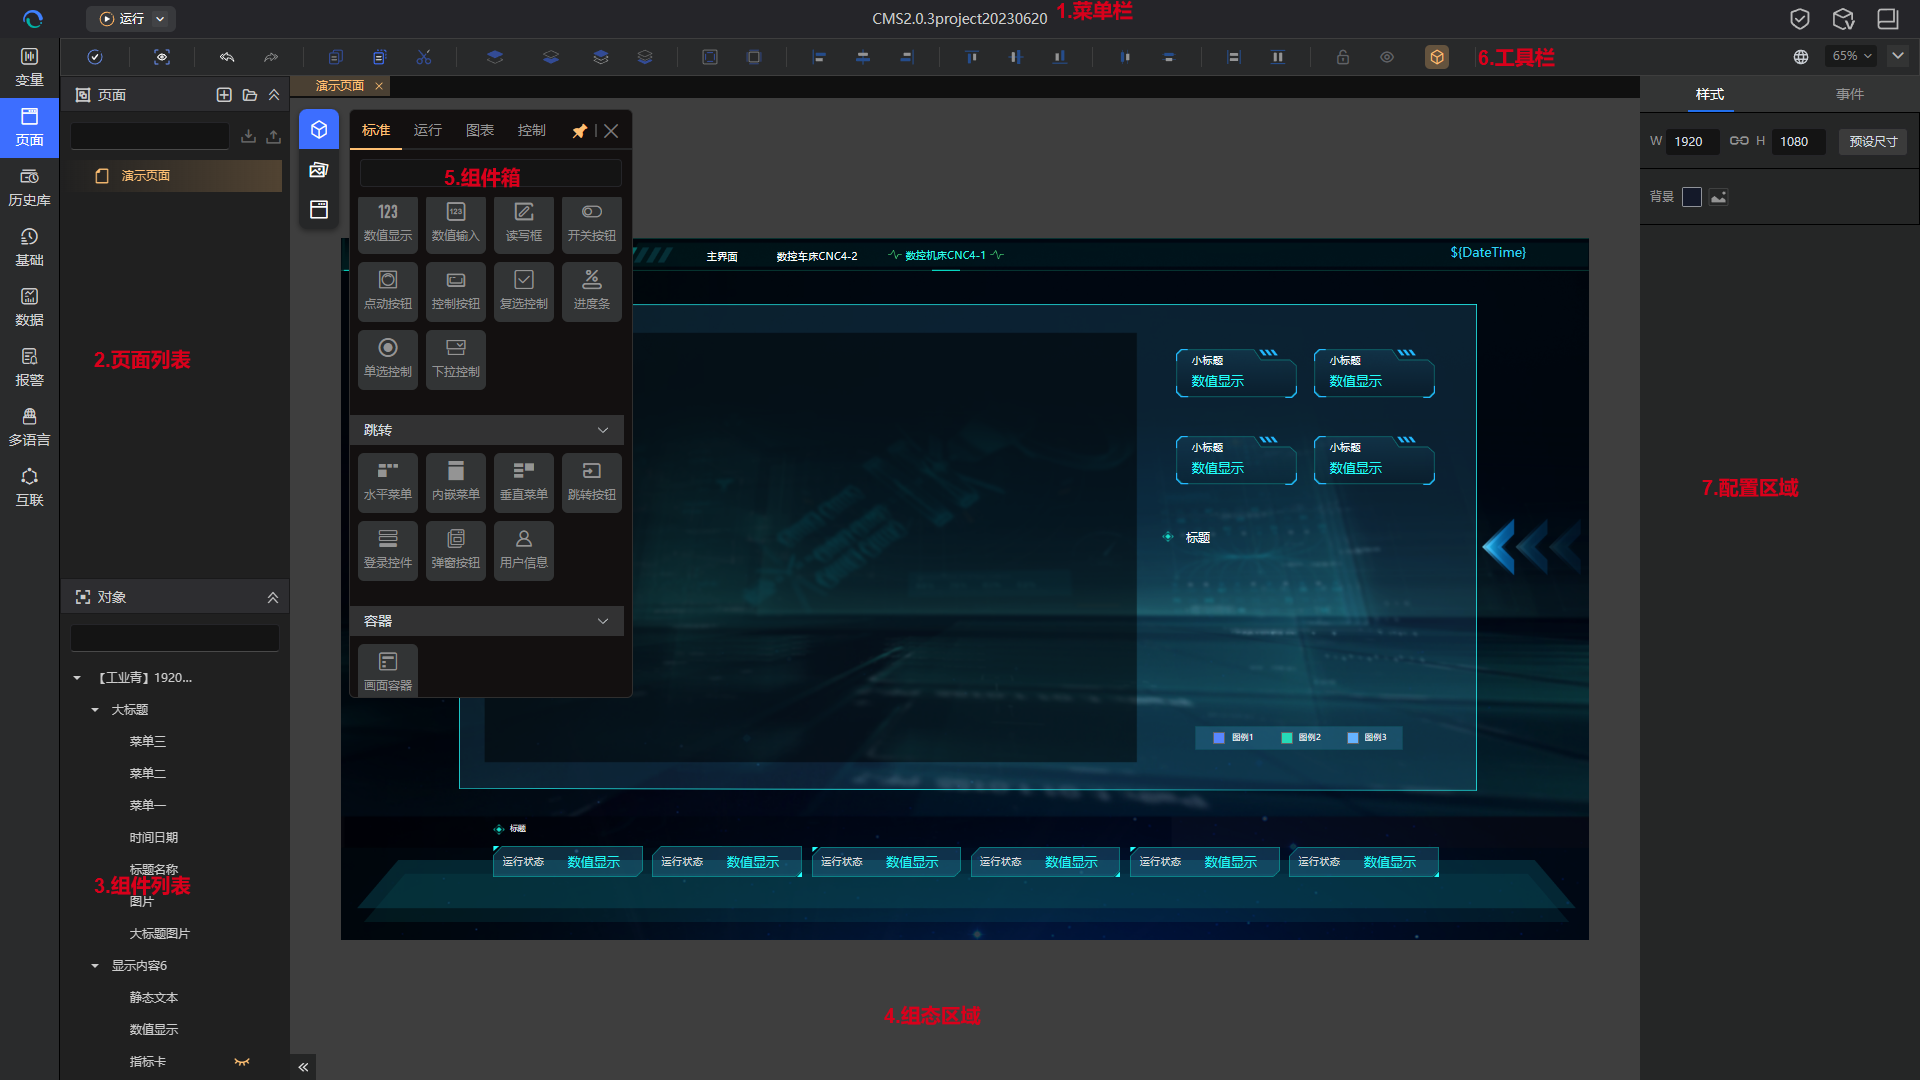Click the align left icon in toolbar
1920x1080 pixels.
[819, 57]
